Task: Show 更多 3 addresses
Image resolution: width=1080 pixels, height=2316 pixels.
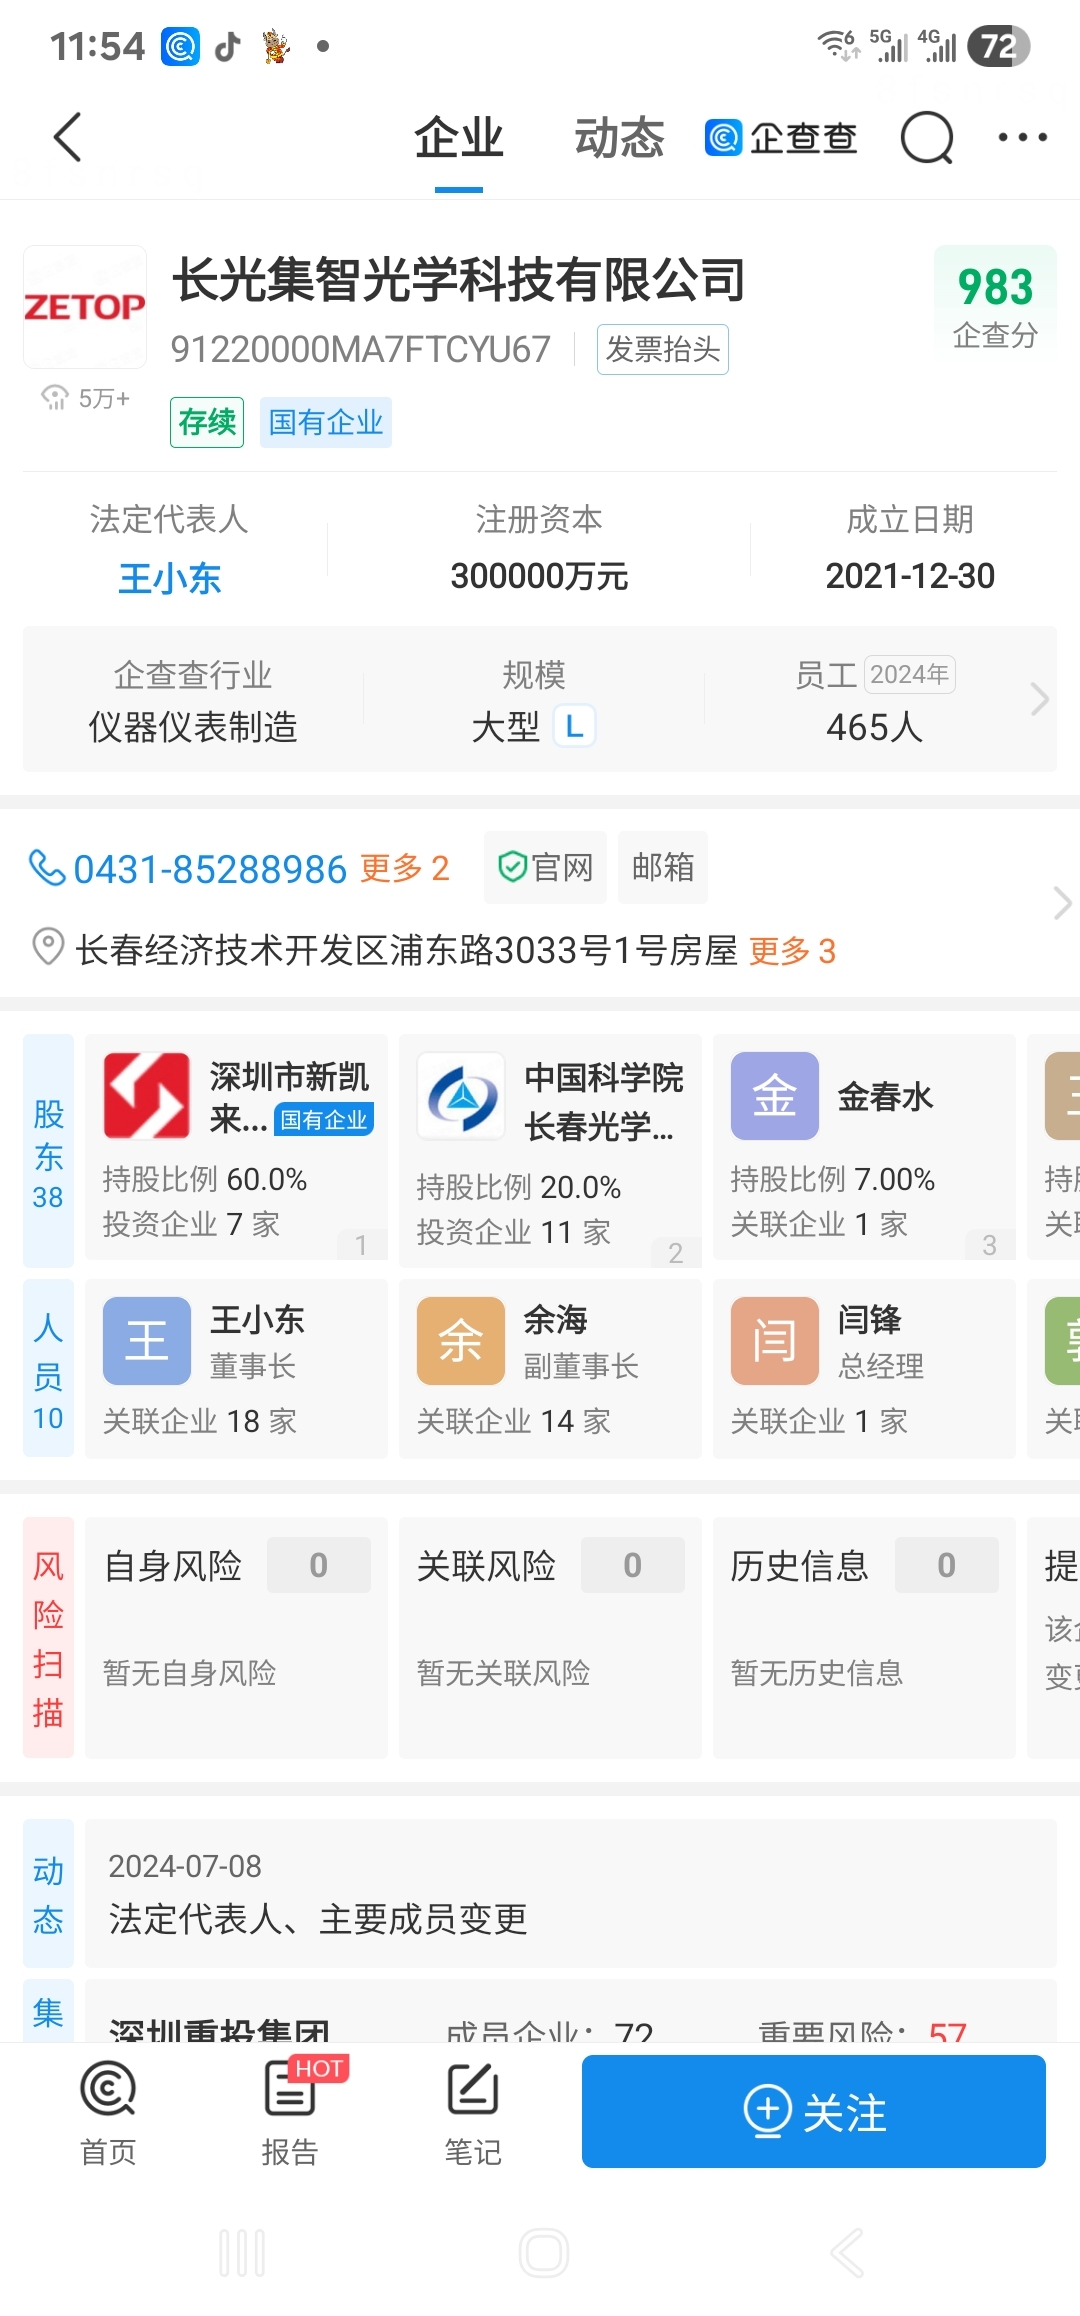Action: (792, 950)
